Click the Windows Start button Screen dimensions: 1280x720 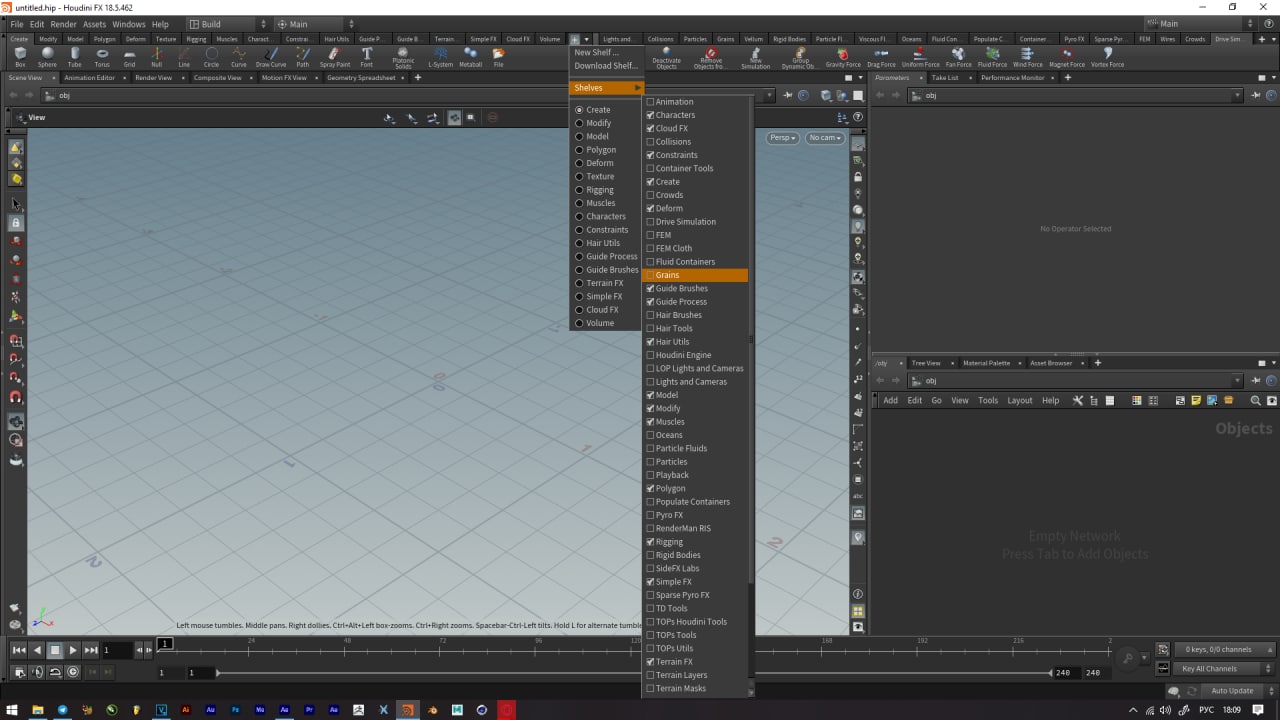(13, 709)
